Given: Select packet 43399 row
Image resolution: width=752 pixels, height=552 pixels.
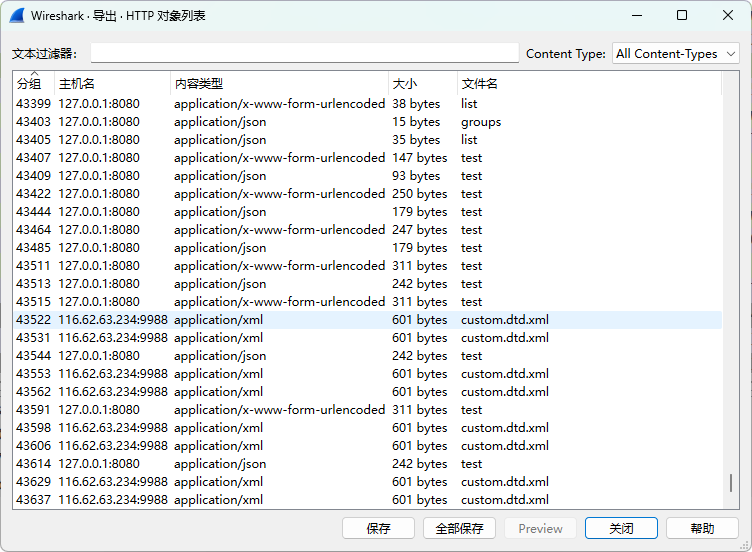Looking at the screenshot, I should click(x=367, y=104).
